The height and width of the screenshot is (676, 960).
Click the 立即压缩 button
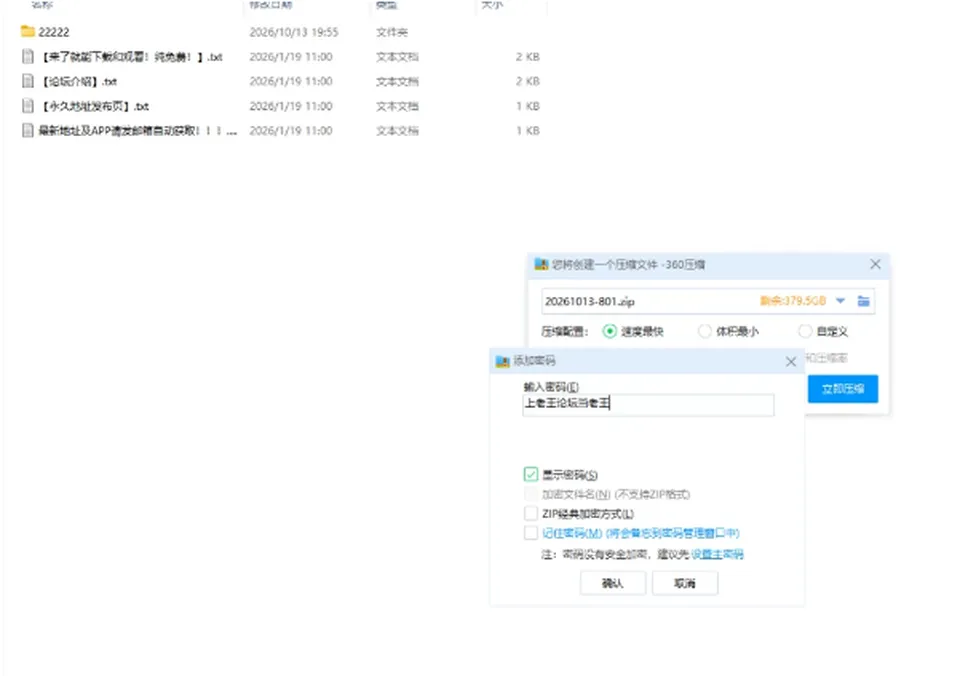coord(842,389)
